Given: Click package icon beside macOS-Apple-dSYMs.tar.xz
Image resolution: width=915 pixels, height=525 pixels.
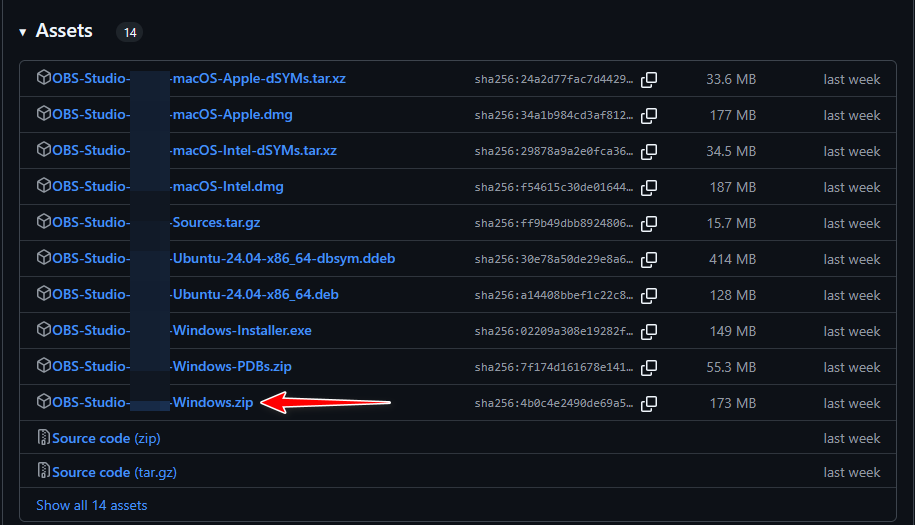Looking at the screenshot, I should click(x=44, y=78).
